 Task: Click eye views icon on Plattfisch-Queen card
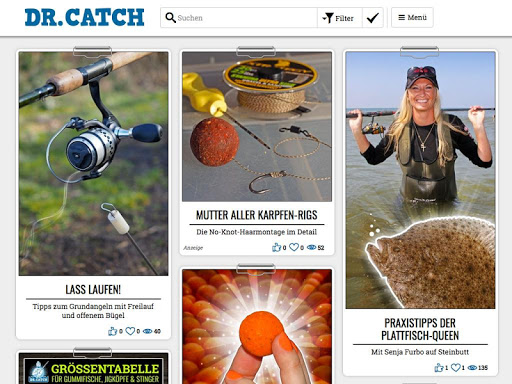point(472,368)
